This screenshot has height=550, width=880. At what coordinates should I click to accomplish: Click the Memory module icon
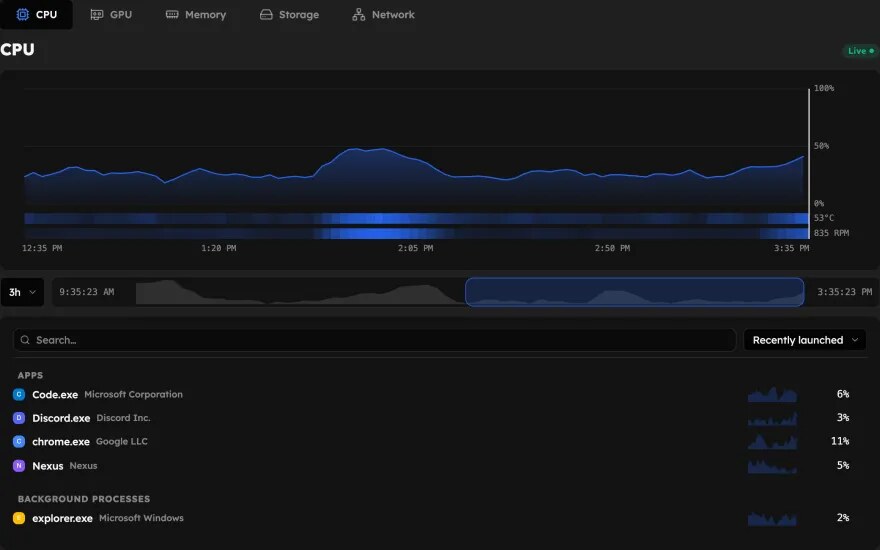tap(172, 15)
